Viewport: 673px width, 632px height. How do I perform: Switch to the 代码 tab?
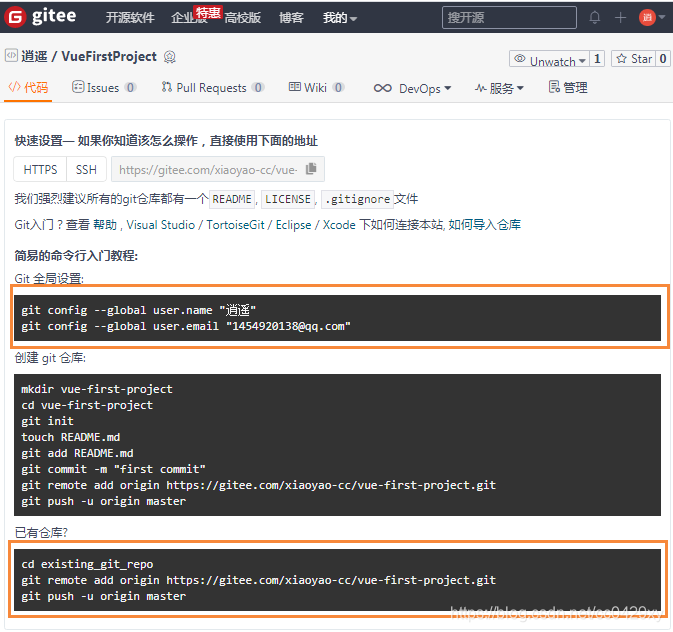pos(28,88)
